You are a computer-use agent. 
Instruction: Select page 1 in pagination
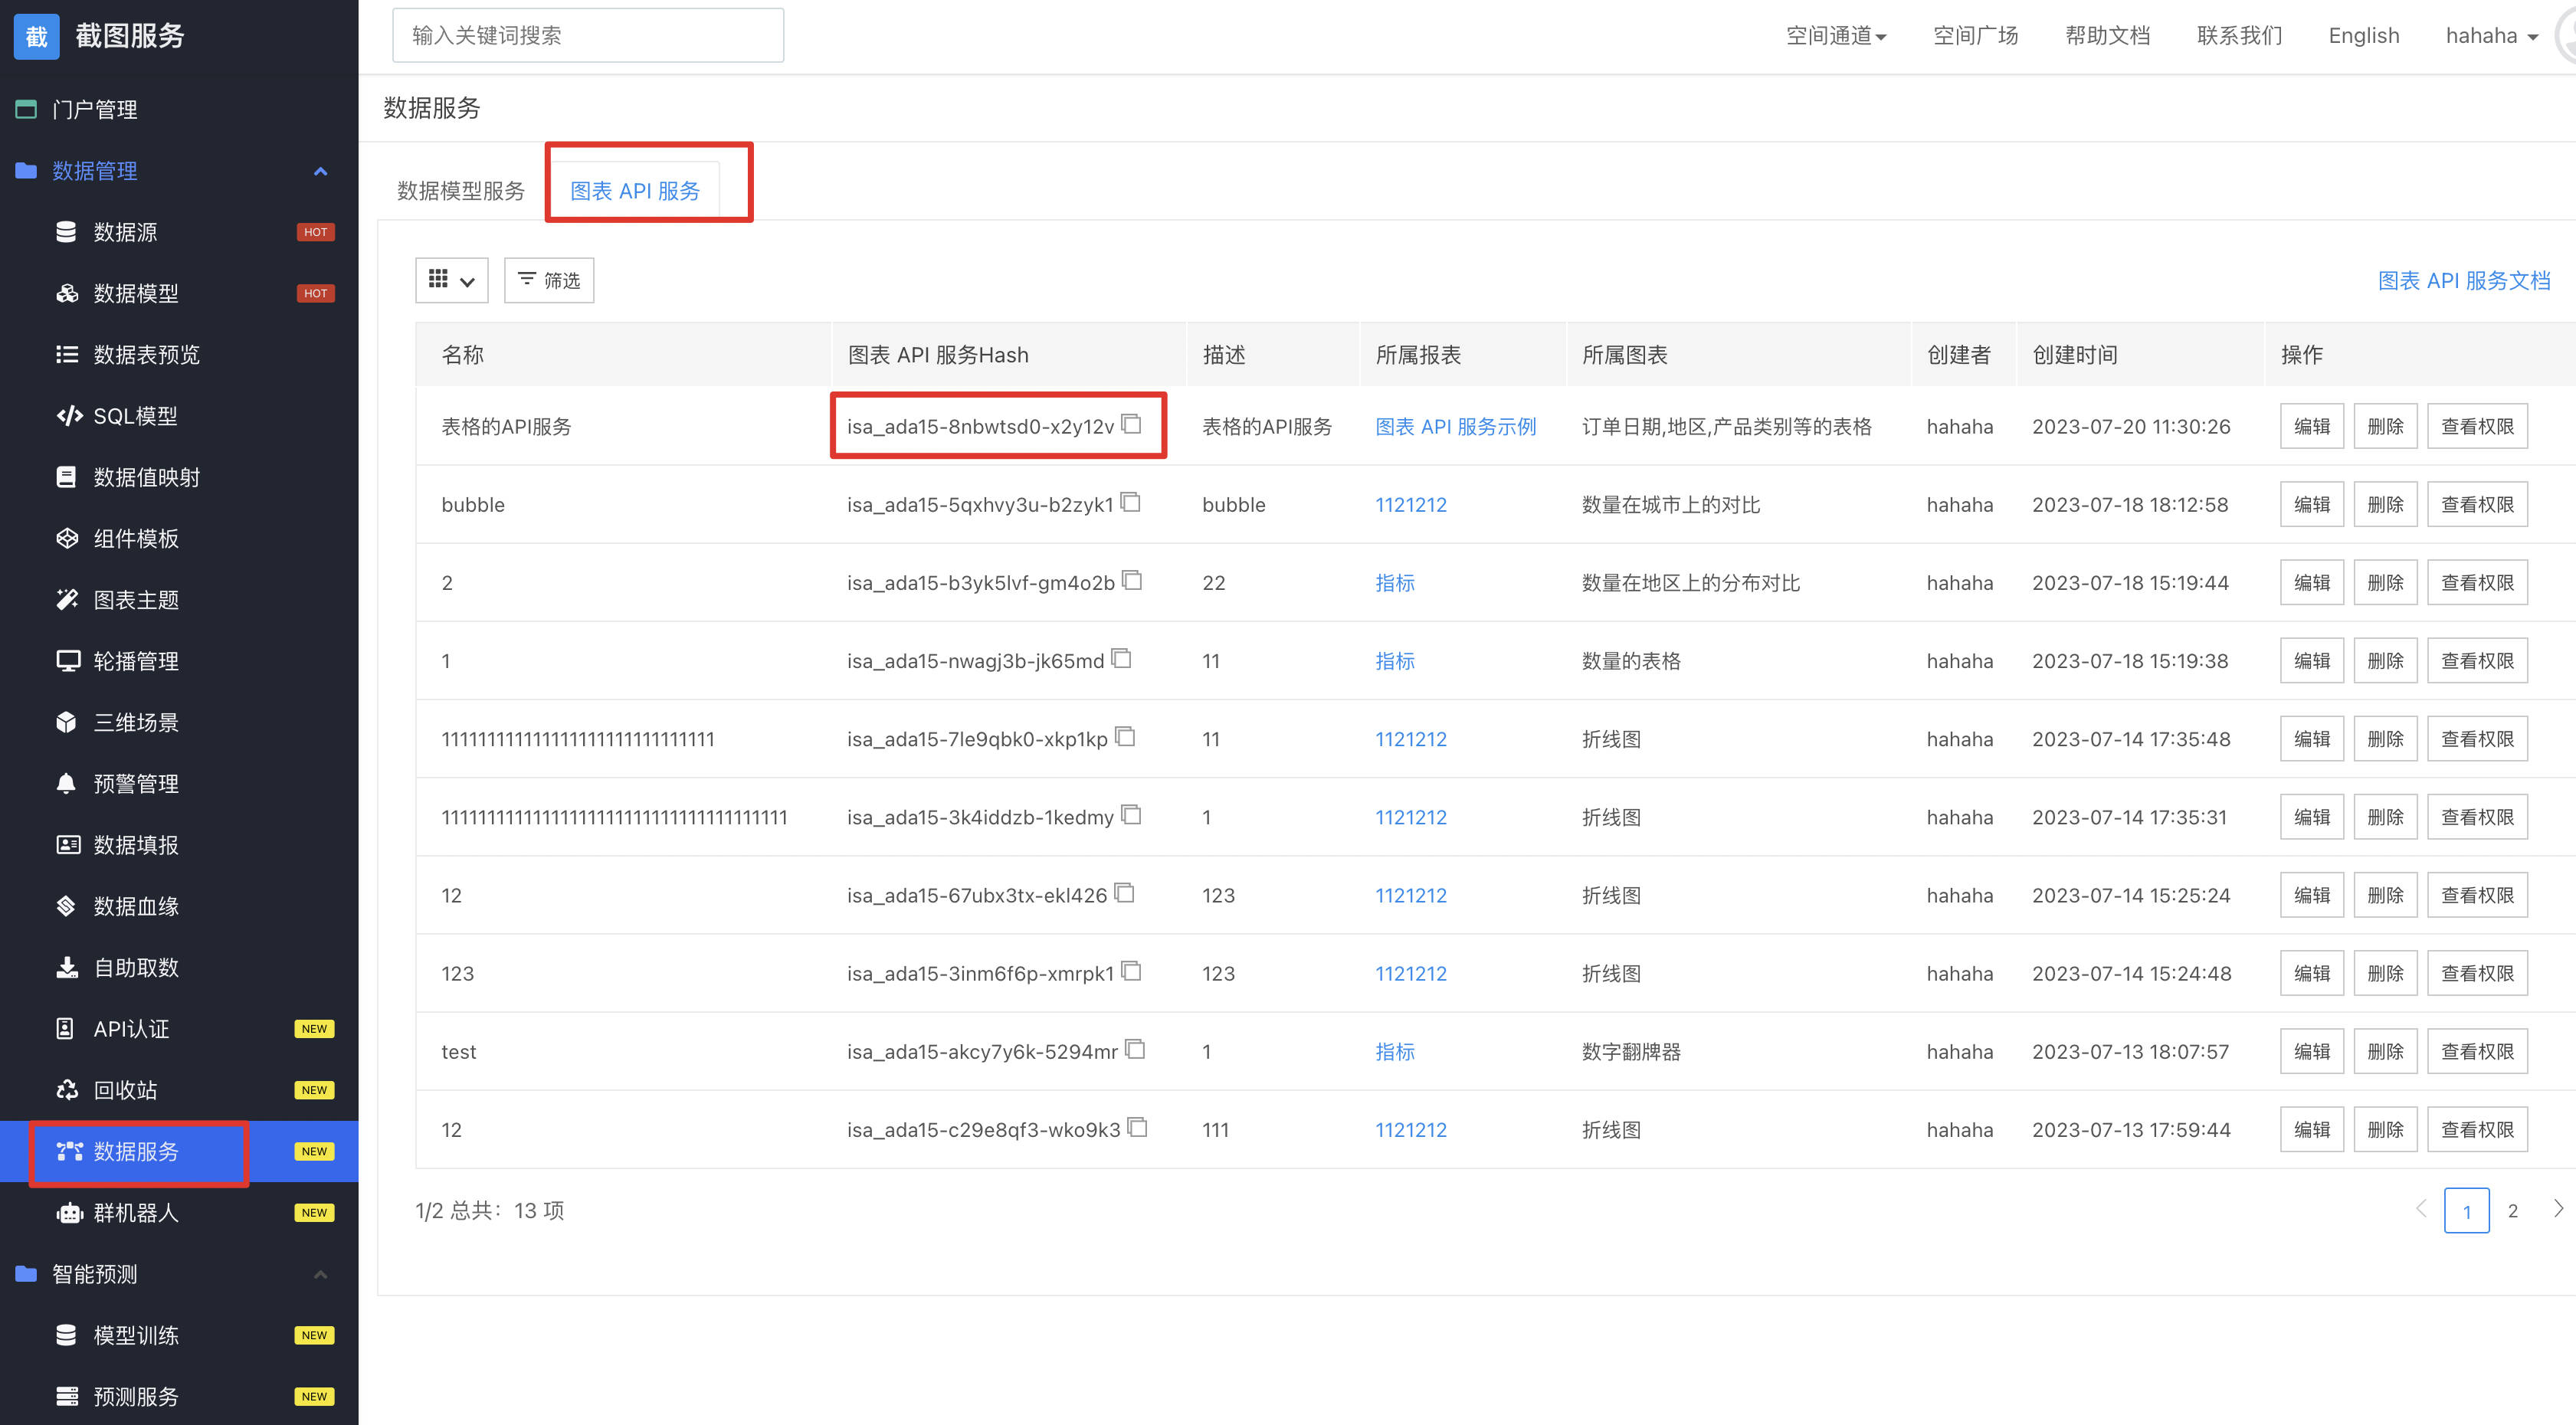tap(2466, 1211)
